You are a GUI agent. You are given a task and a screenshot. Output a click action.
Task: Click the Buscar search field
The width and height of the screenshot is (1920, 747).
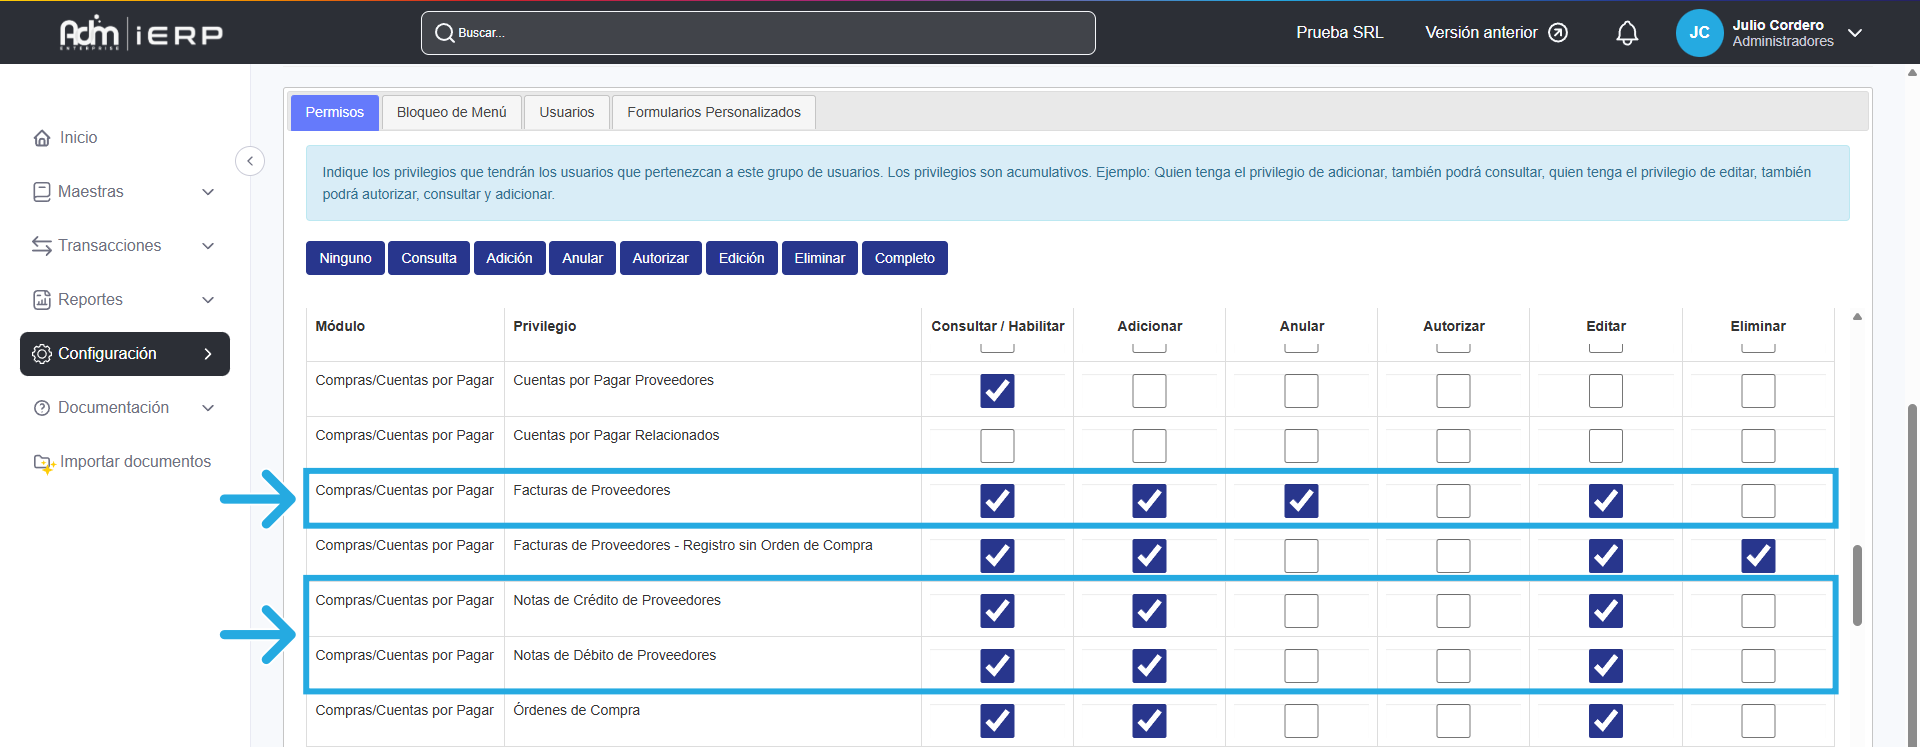click(x=758, y=33)
